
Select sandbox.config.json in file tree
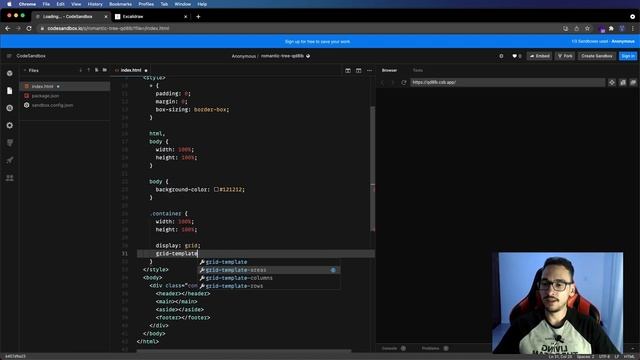tap(65, 105)
